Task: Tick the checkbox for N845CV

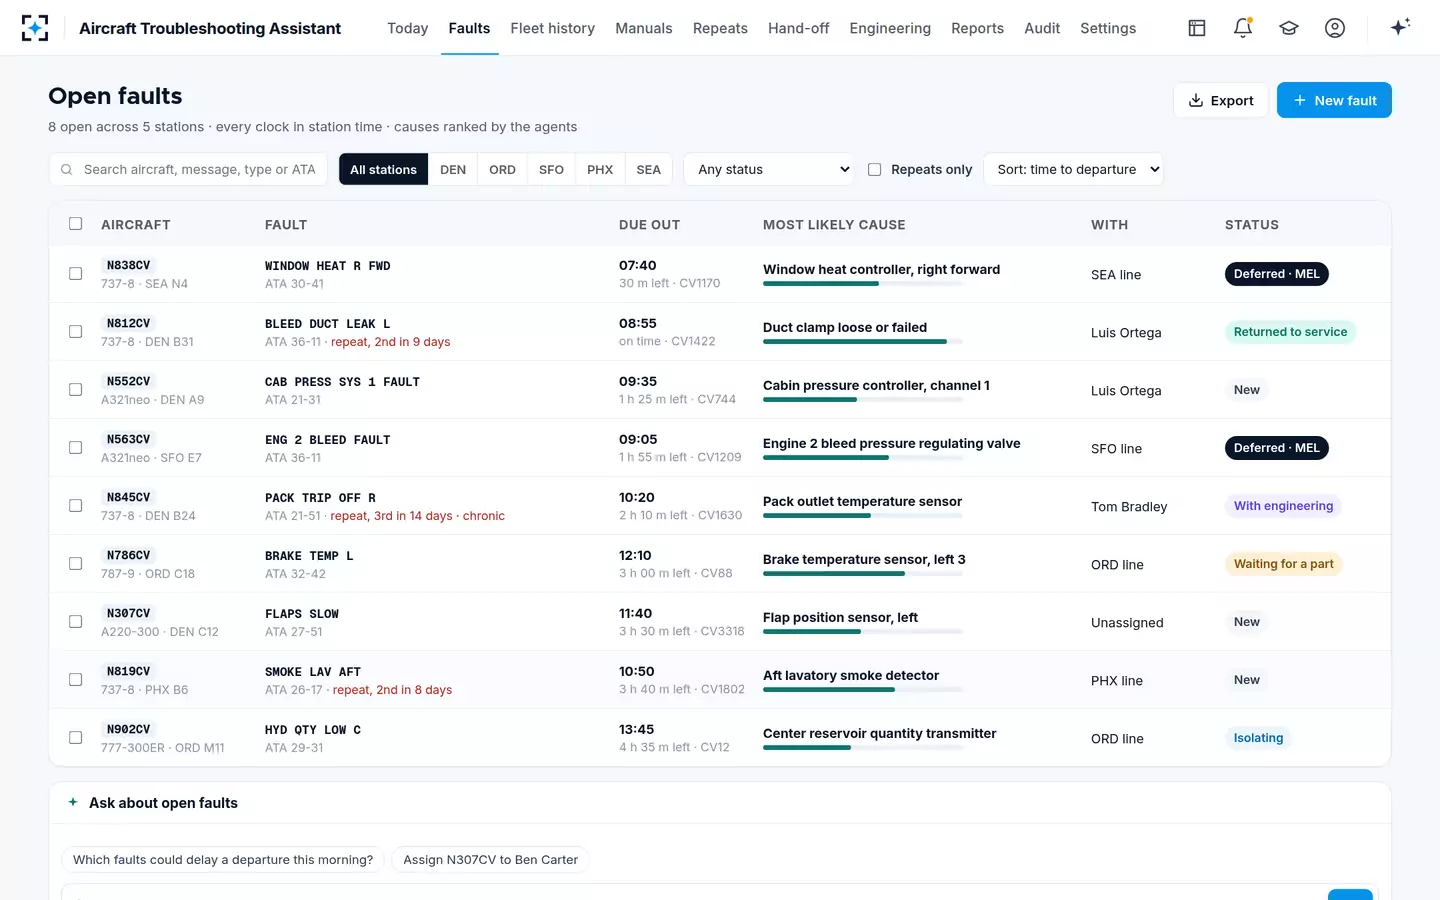Action: point(75,505)
